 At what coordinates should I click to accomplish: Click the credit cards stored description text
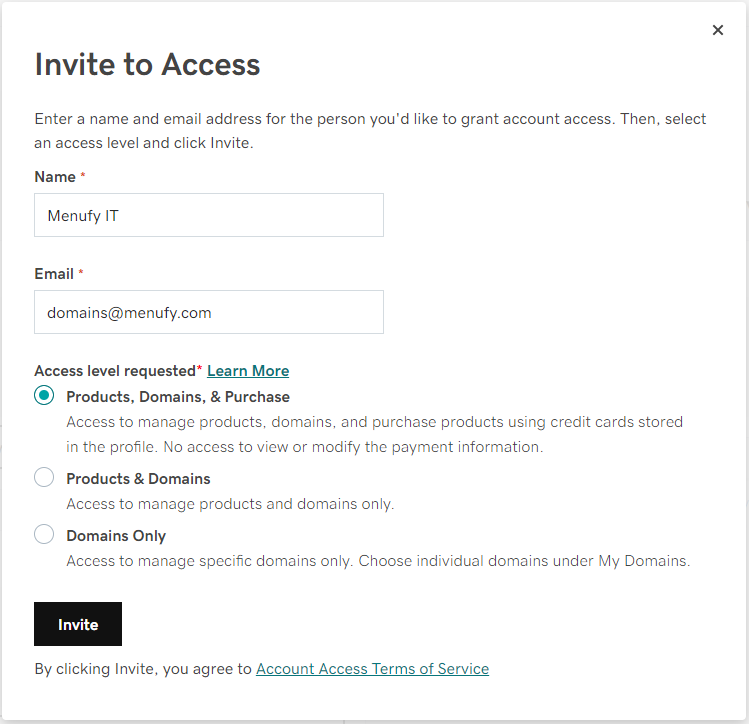pyautogui.click(x=374, y=434)
